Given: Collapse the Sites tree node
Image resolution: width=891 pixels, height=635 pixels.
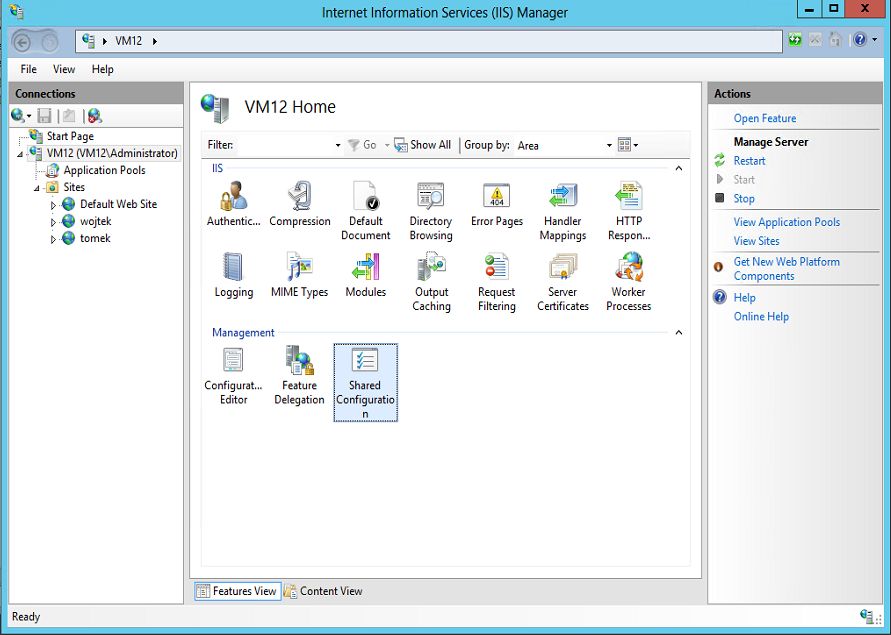Looking at the screenshot, I should point(37,188).
